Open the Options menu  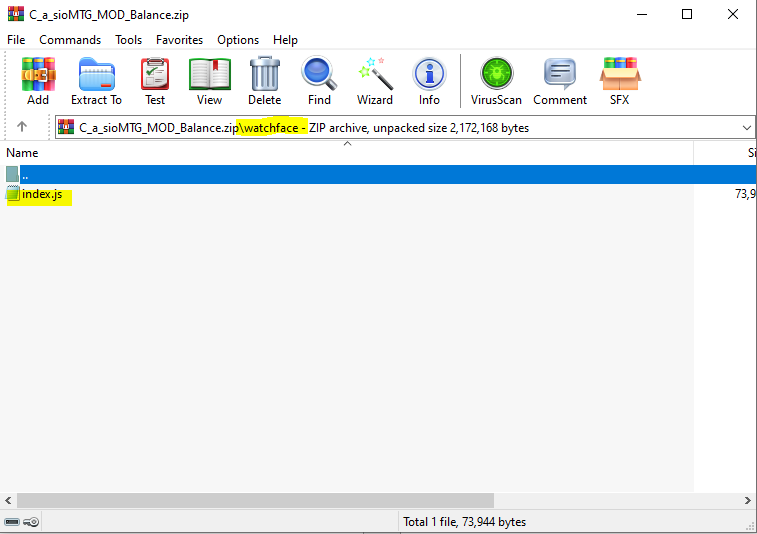[x=238, y=40]
